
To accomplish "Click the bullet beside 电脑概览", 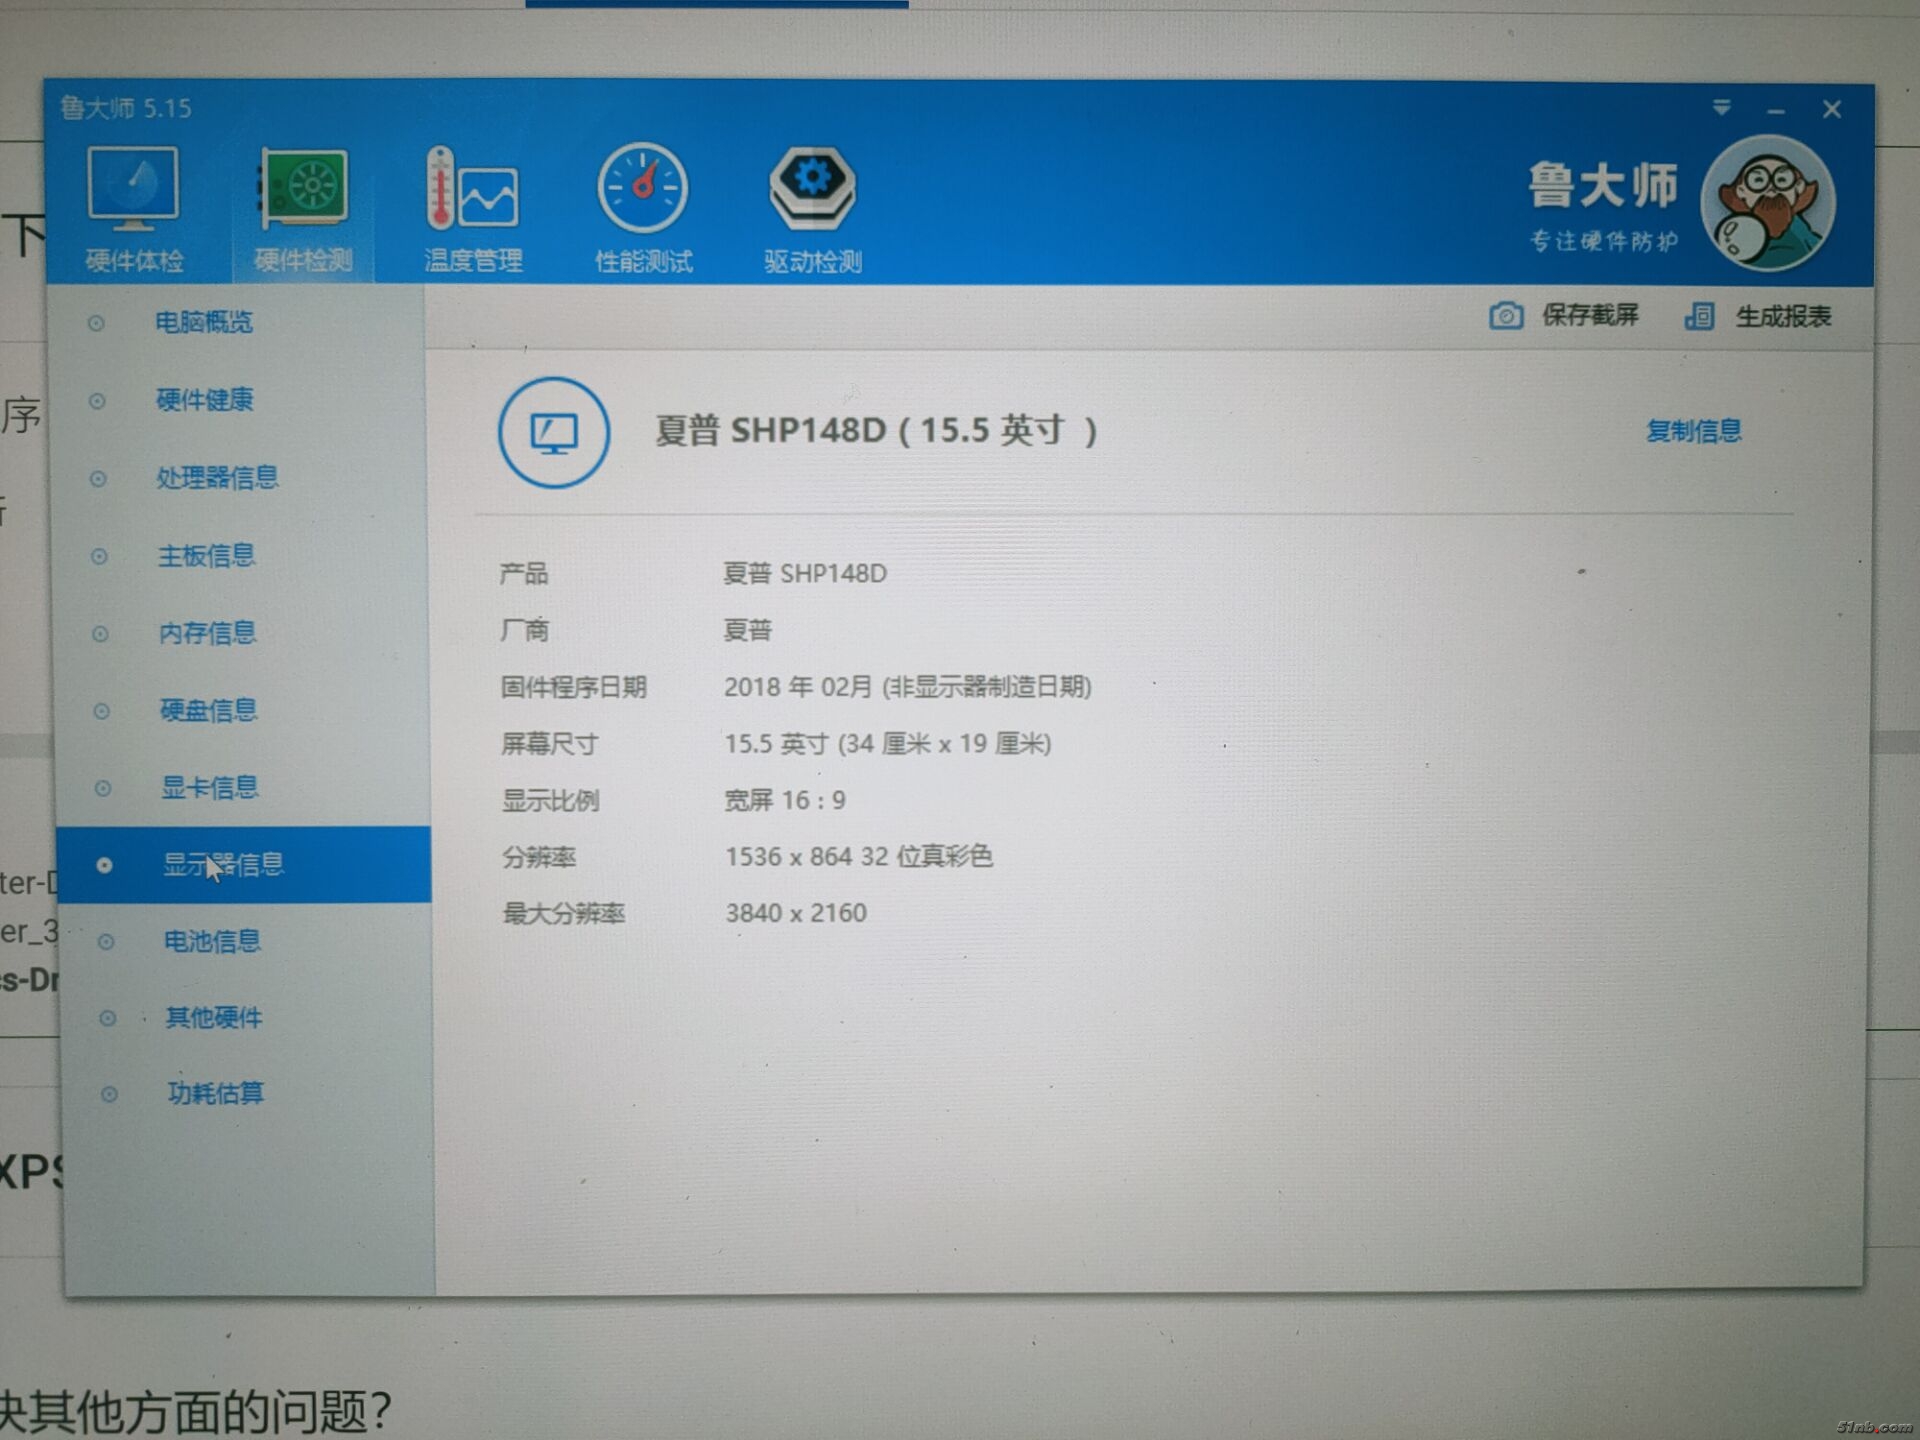I will tap(96, 323).
